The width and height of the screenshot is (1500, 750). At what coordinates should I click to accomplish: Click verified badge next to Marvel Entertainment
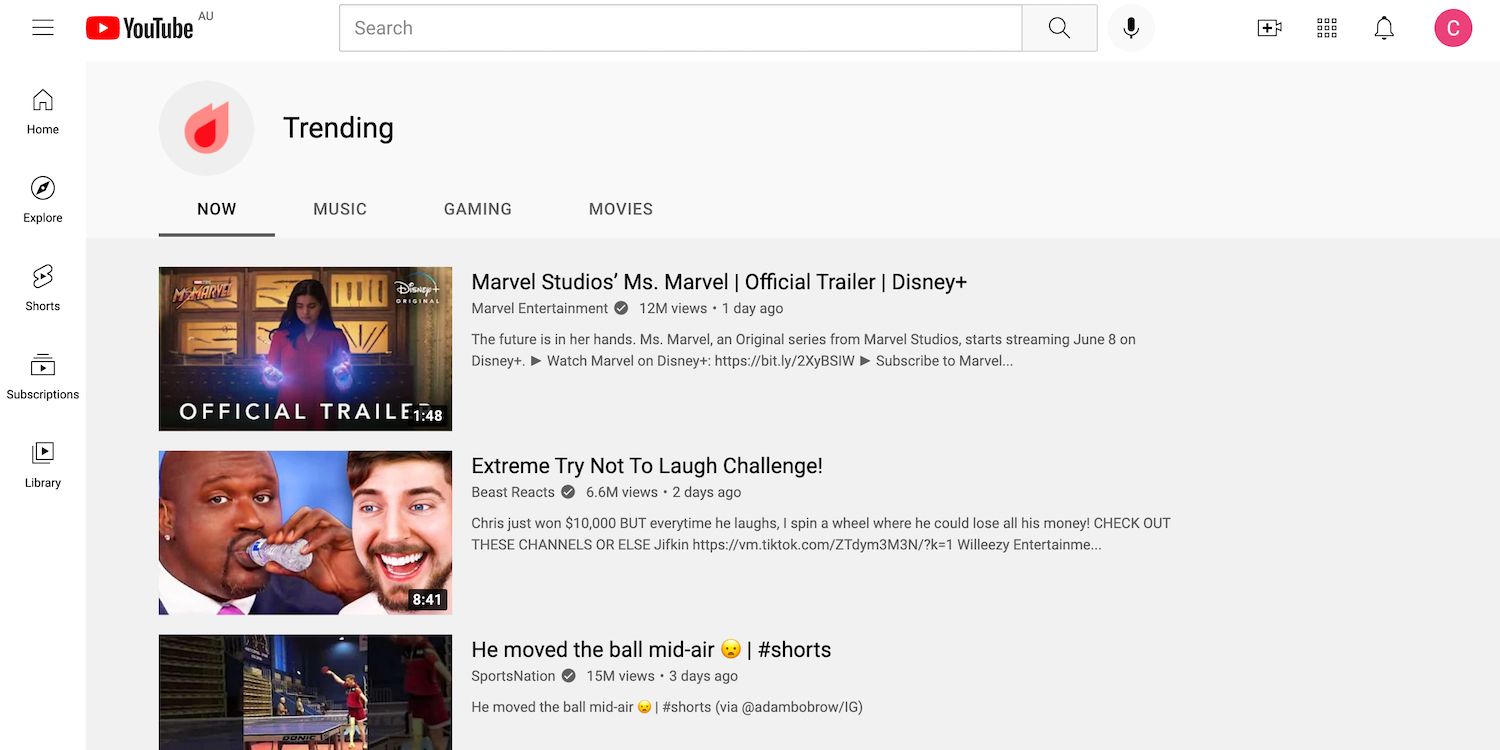pyautogui.click(x=621, y=308)
